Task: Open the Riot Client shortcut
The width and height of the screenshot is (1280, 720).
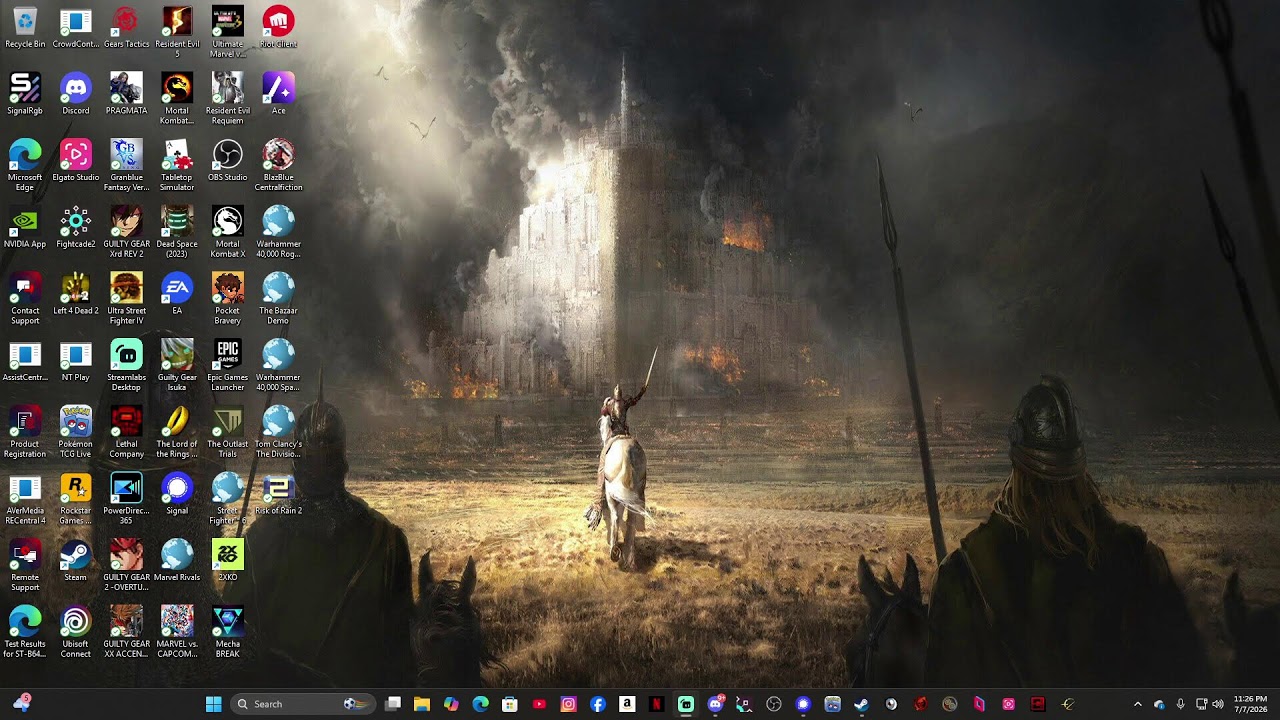Action: pos(278,28)
